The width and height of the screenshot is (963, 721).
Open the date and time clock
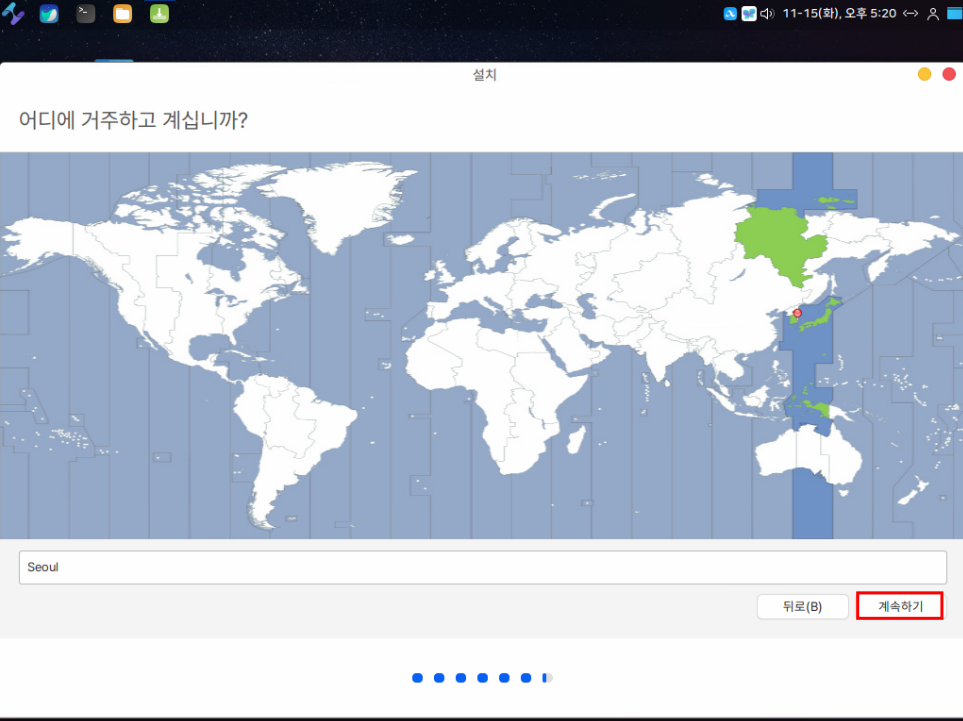(x=838, y=14)
